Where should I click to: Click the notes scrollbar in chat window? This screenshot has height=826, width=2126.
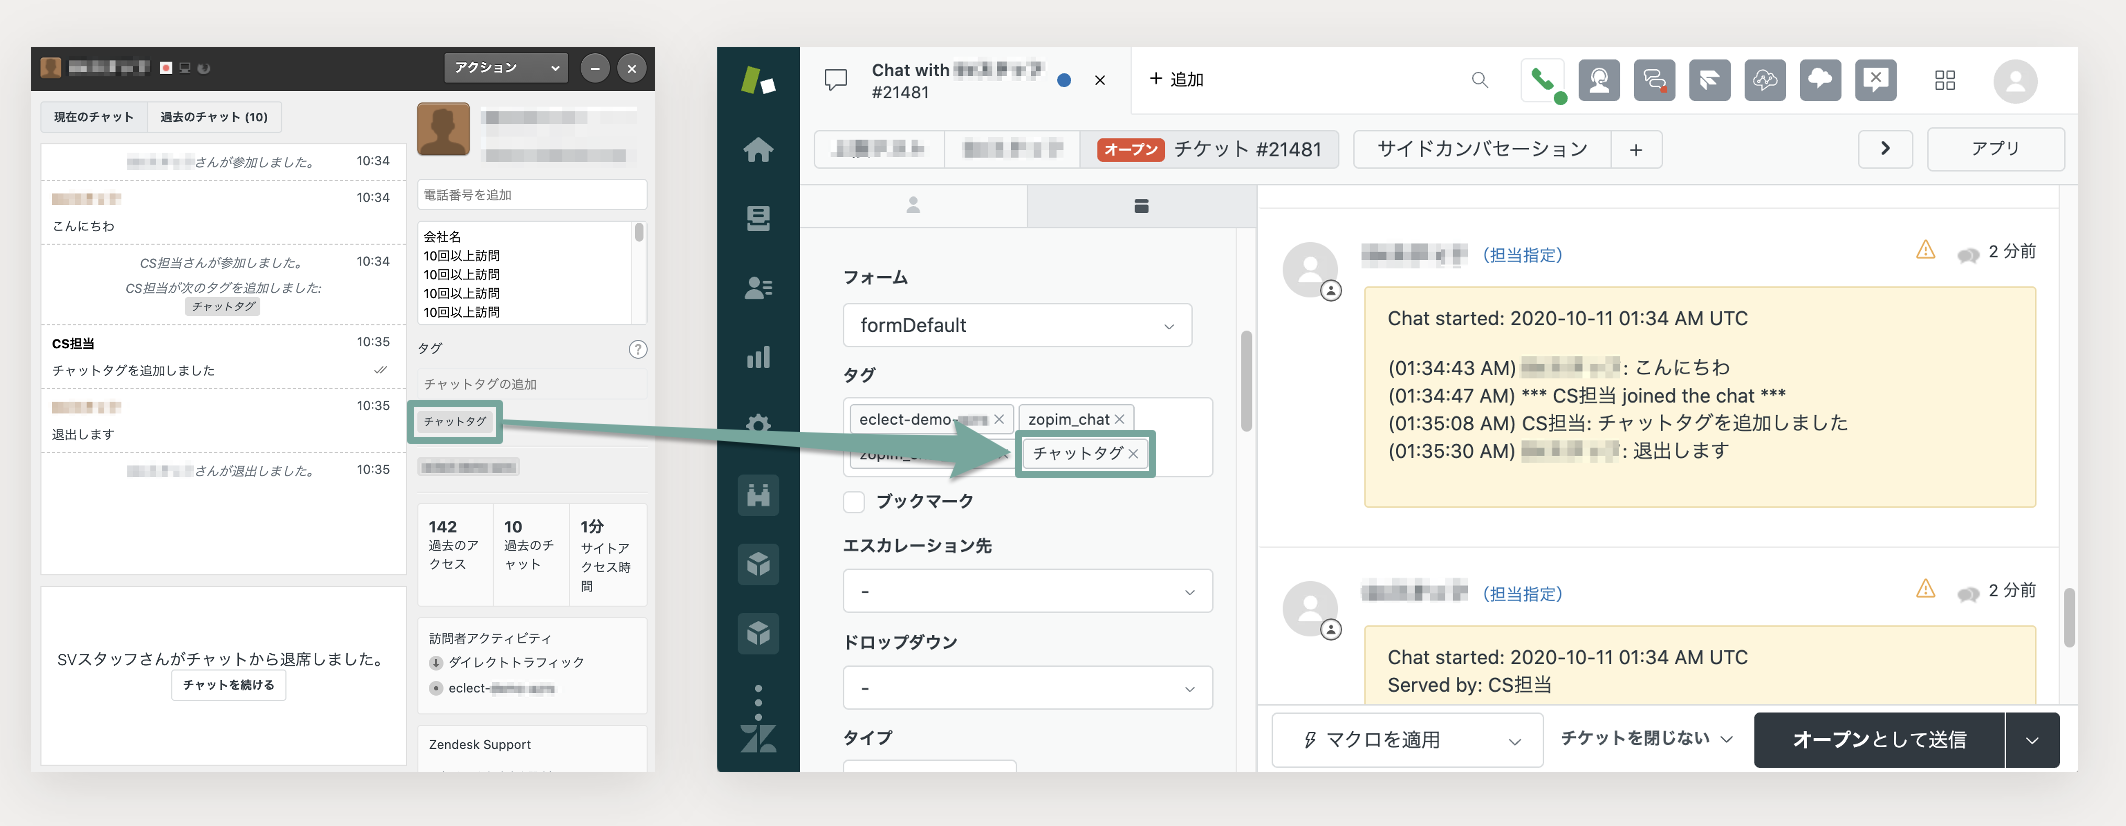pos(639,233)
